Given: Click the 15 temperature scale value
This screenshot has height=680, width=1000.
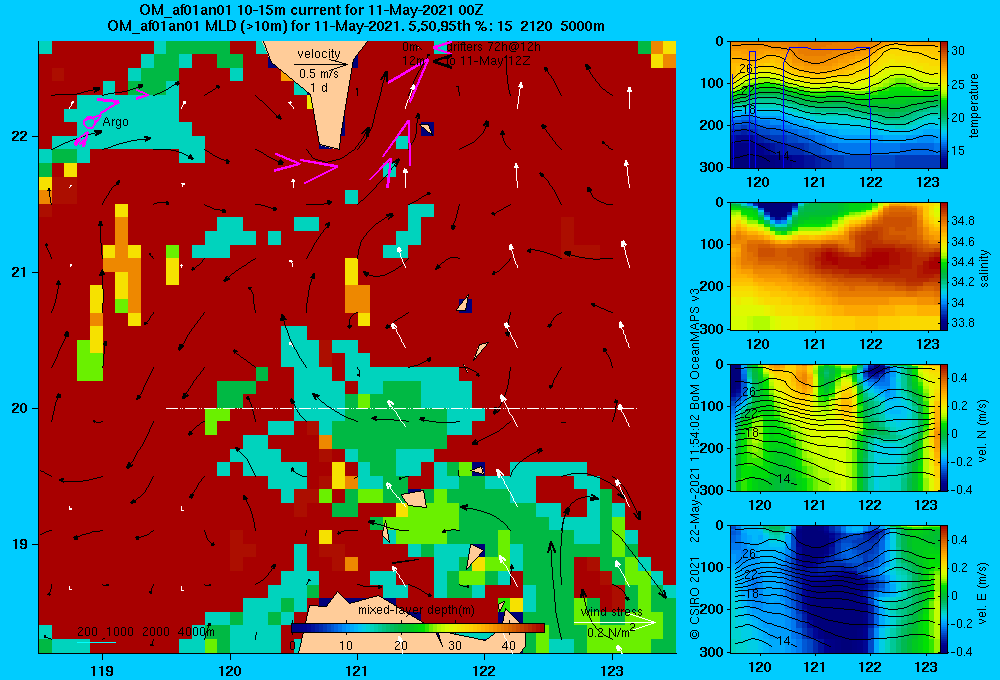Looking at the screenshot, I should 958,151.
